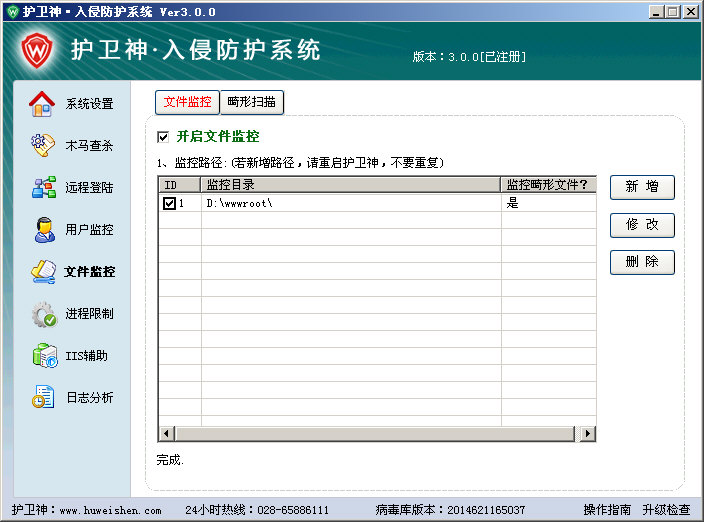Minimize the 护卫神 window
The image size is (704, 522).
(x=656, y=12)
